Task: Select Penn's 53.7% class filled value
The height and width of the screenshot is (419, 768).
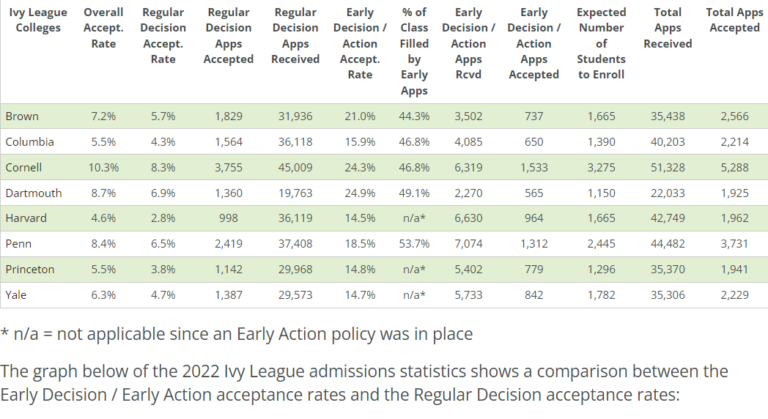Action: tap(414, 244)
